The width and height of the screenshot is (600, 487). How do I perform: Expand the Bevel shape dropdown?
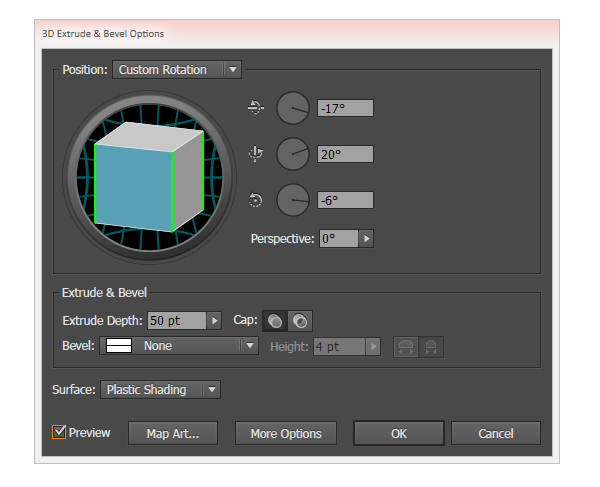[x=249, y=346]
